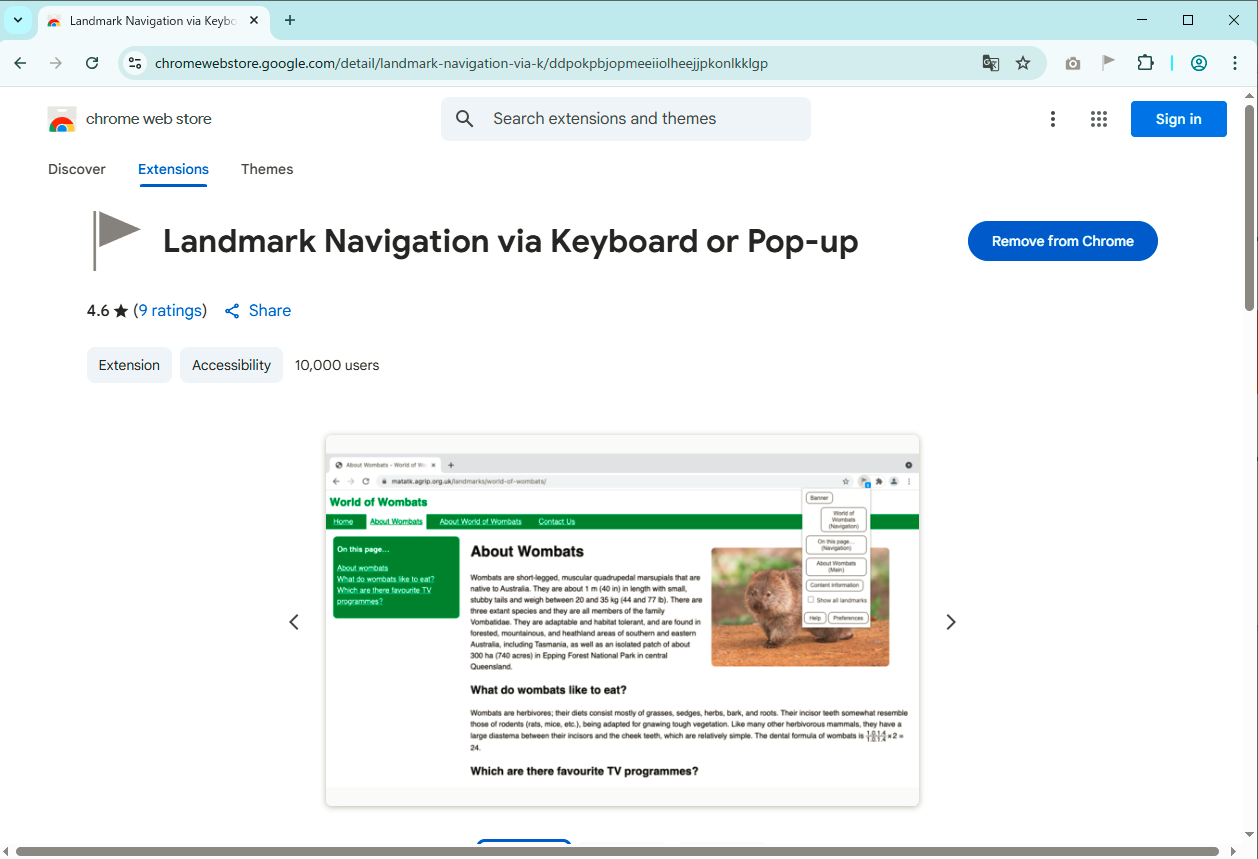Open the tab search dropdown arrow
1258x859 pixels.
coord(18,20)
